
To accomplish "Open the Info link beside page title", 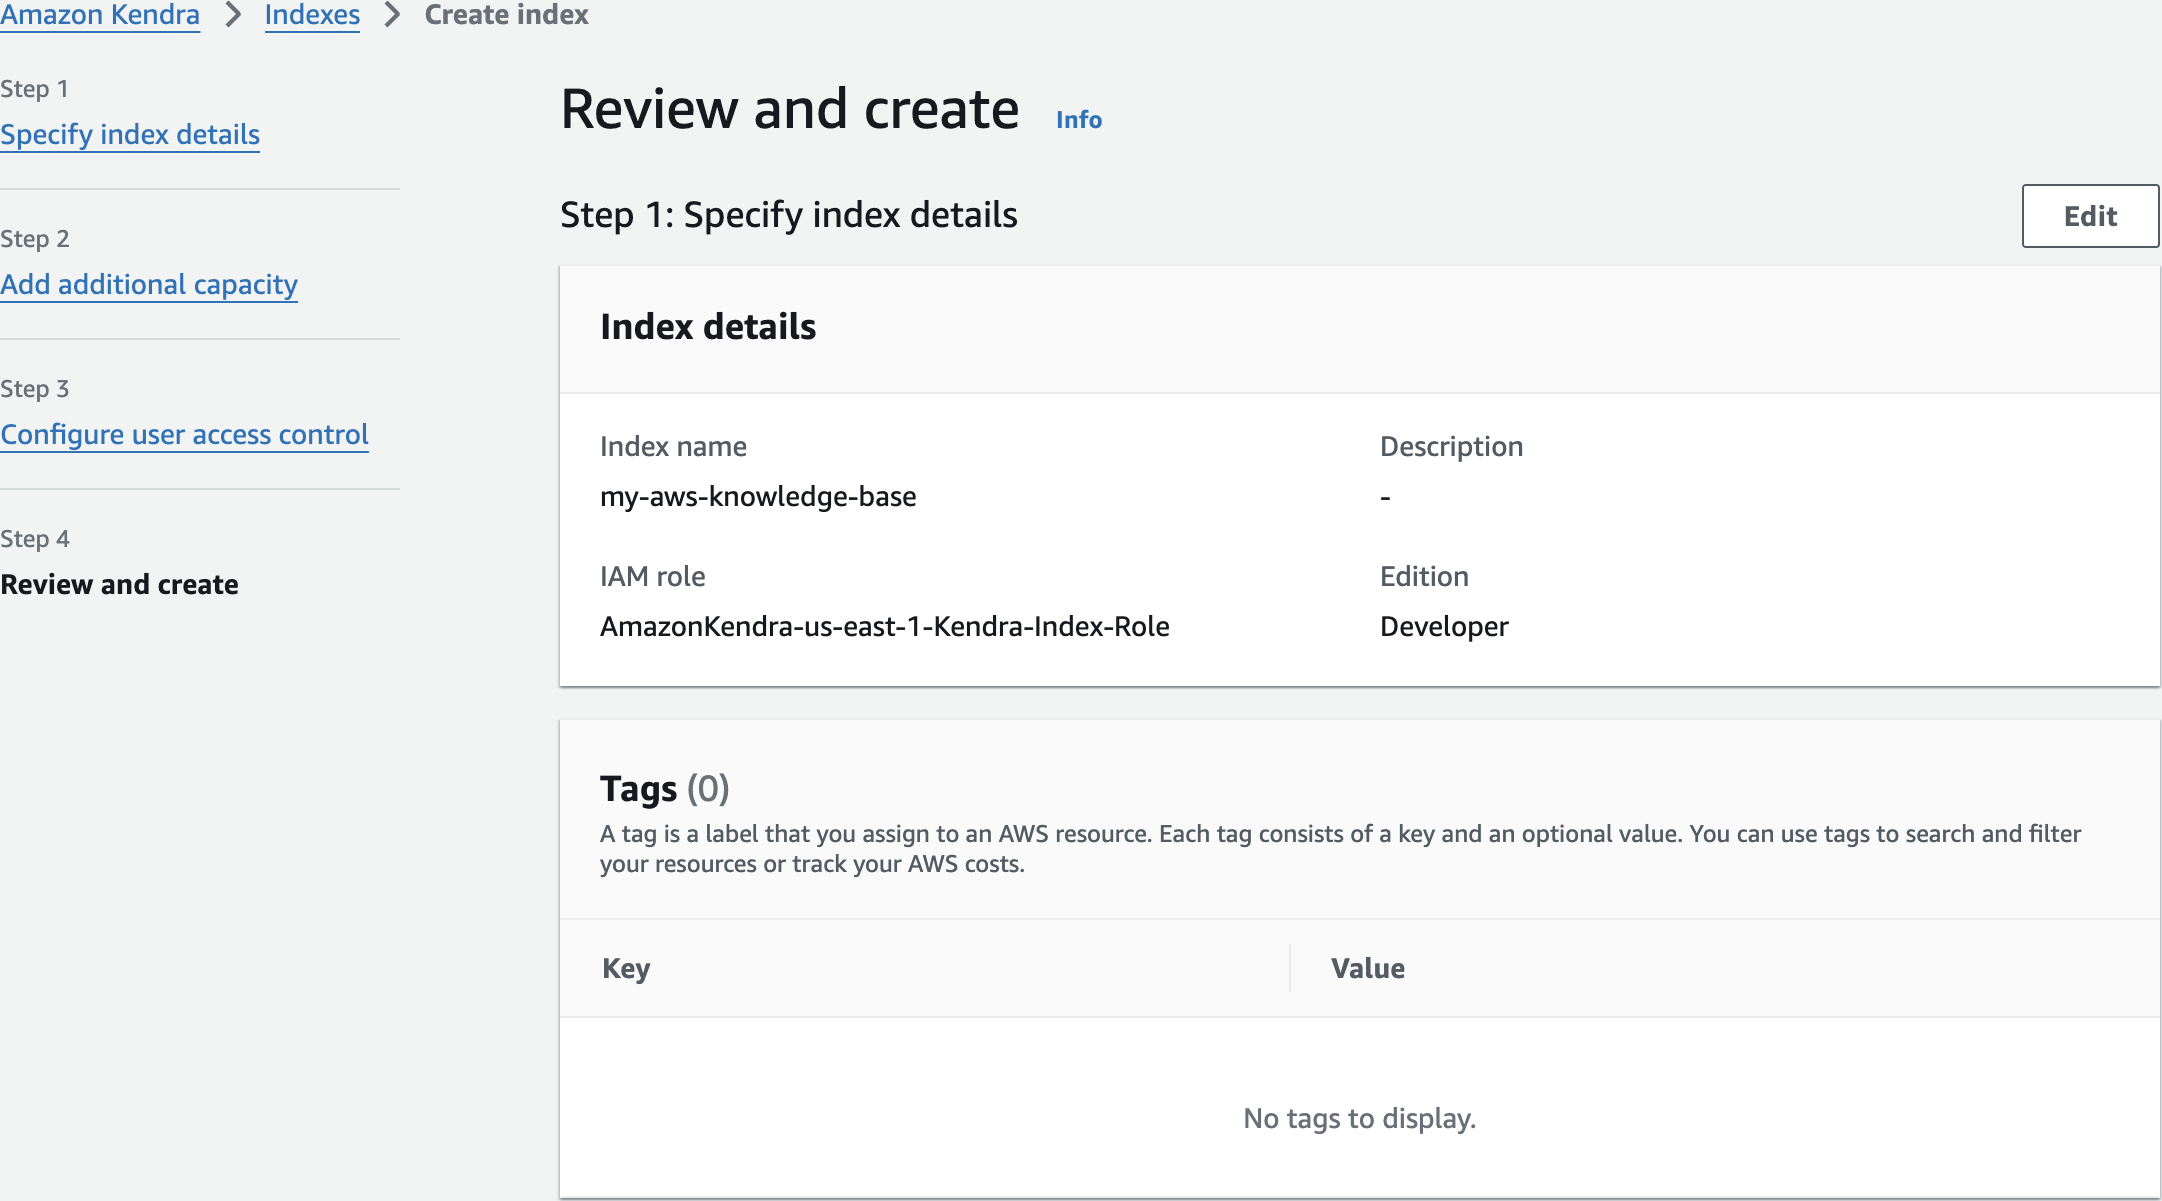I will (1079, 119).
